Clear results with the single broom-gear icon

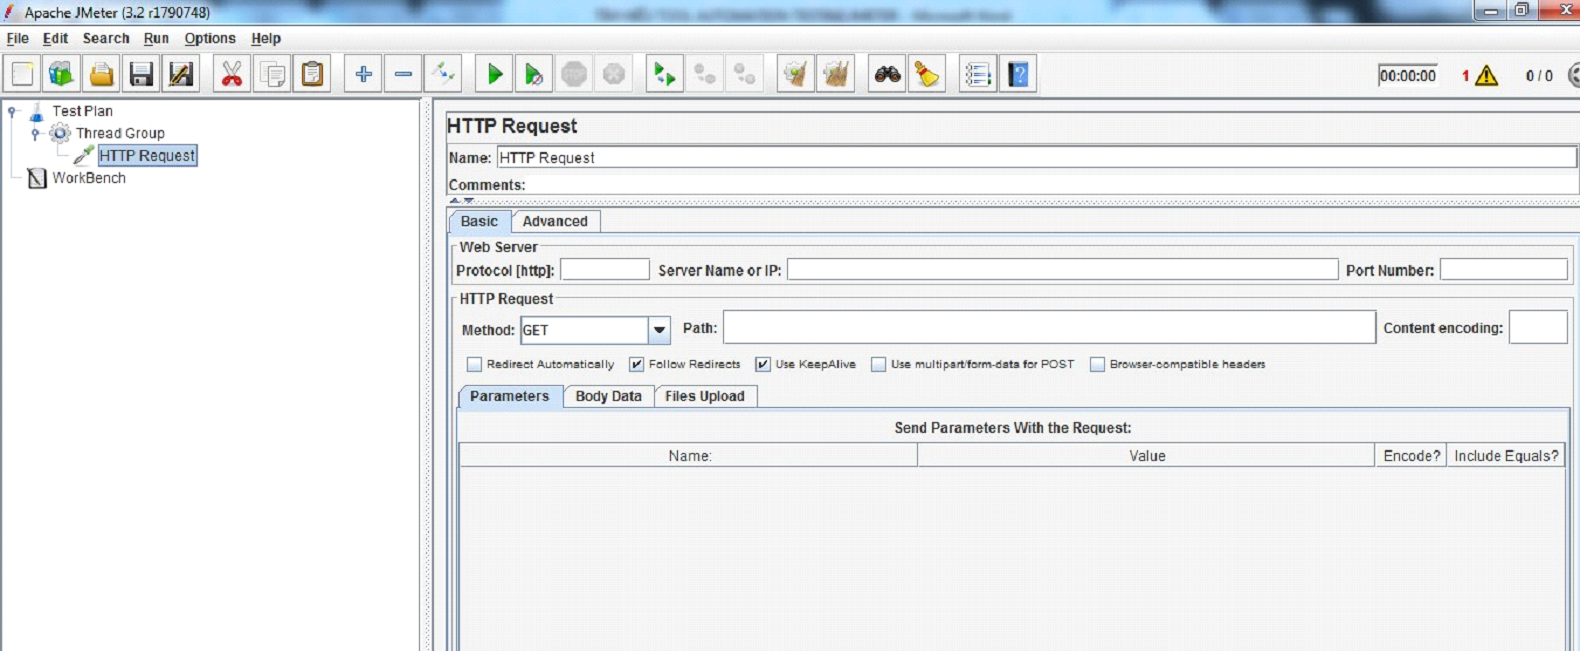(x=796, y=74)
